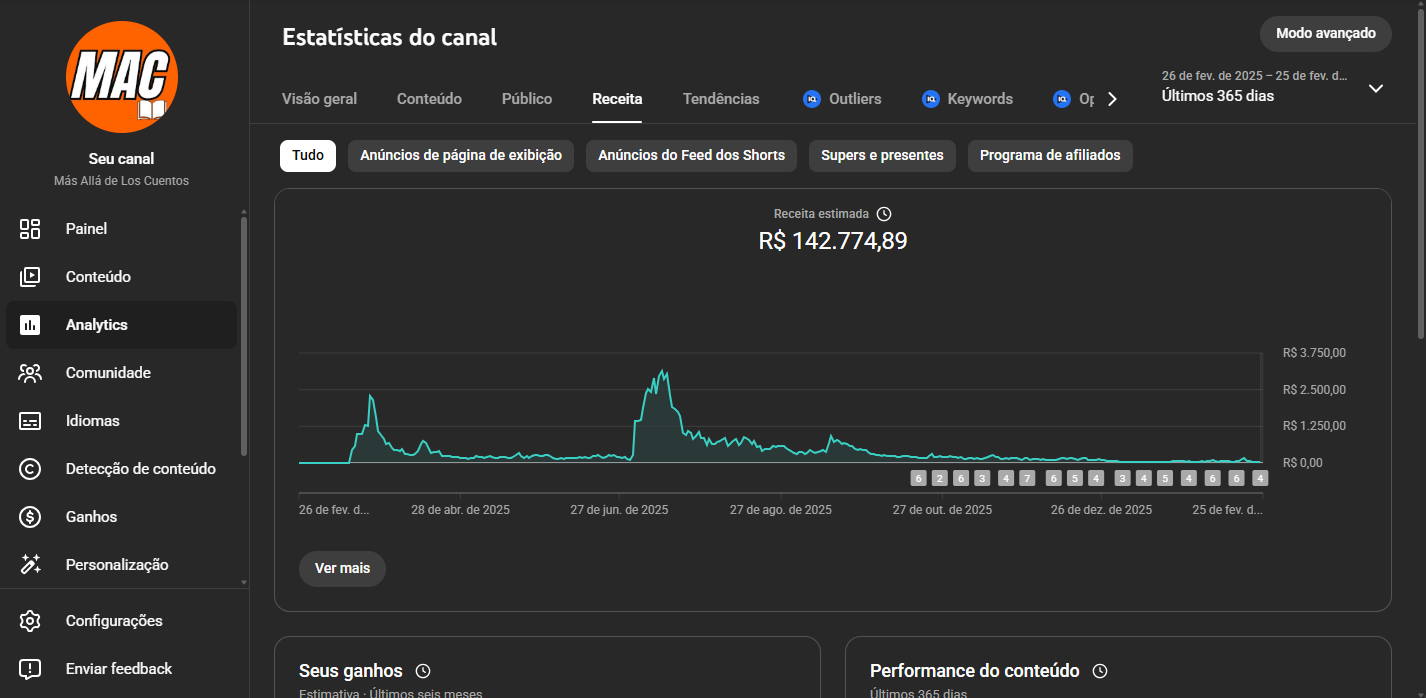Click Enviar feedback in the sidebar
The width and height of the screenshot is (1426, 698).
[x=121, y=669]
